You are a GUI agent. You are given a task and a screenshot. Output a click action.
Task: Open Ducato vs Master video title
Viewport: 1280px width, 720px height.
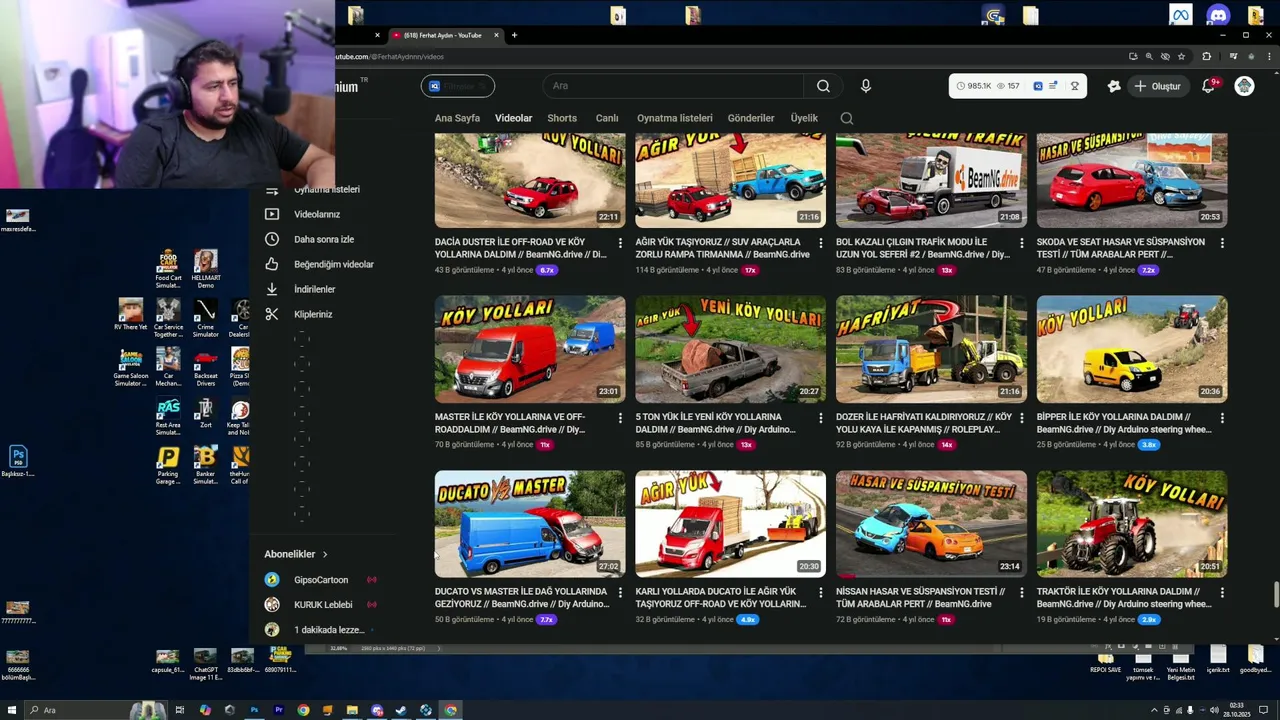(522, 598)
